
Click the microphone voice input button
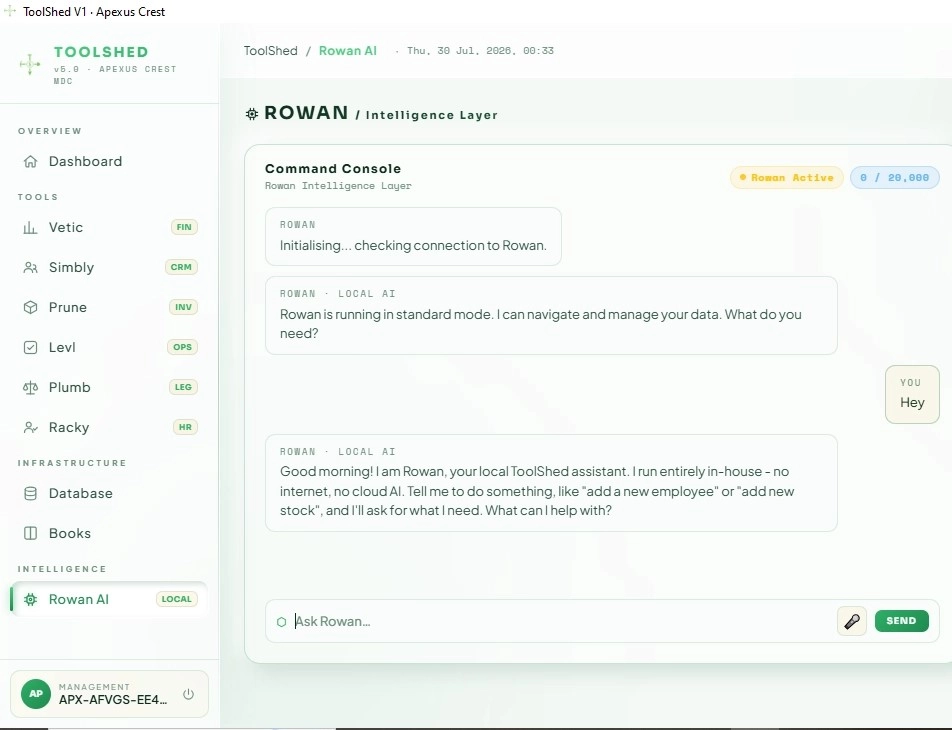pos(852,621)
